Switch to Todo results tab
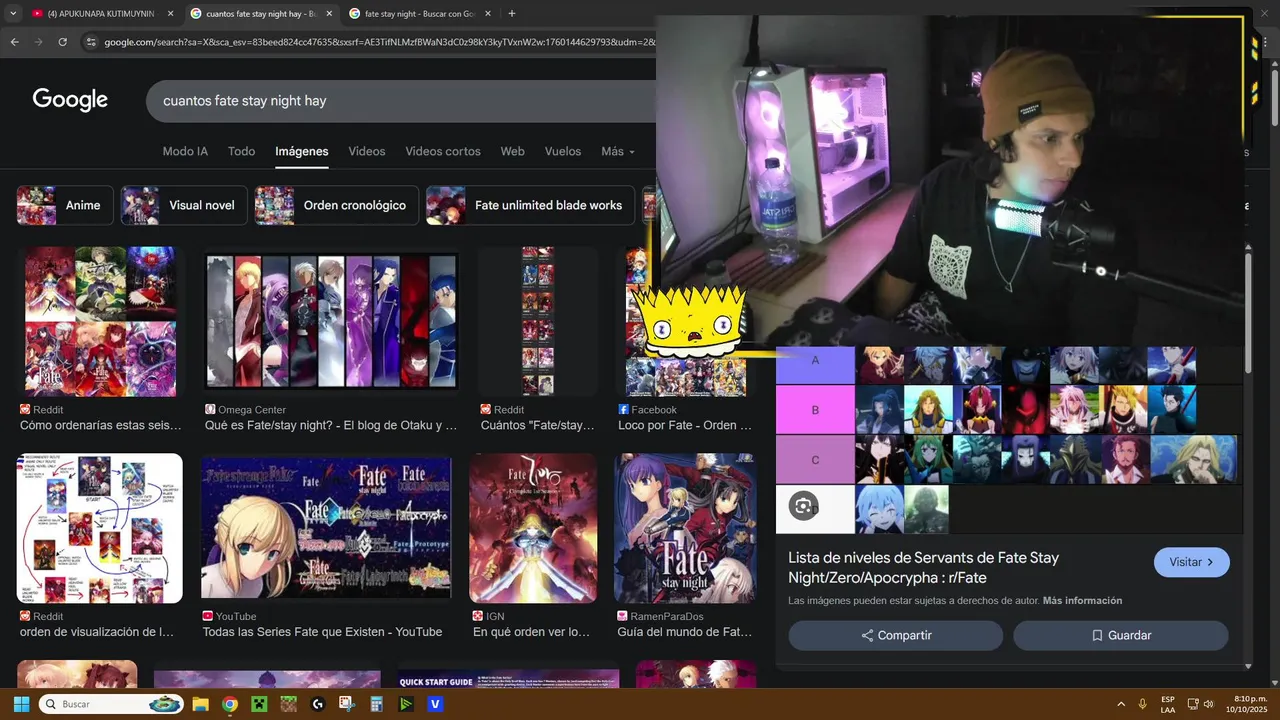The height and width of the screenshot is (720, 1280). (241, 151)
